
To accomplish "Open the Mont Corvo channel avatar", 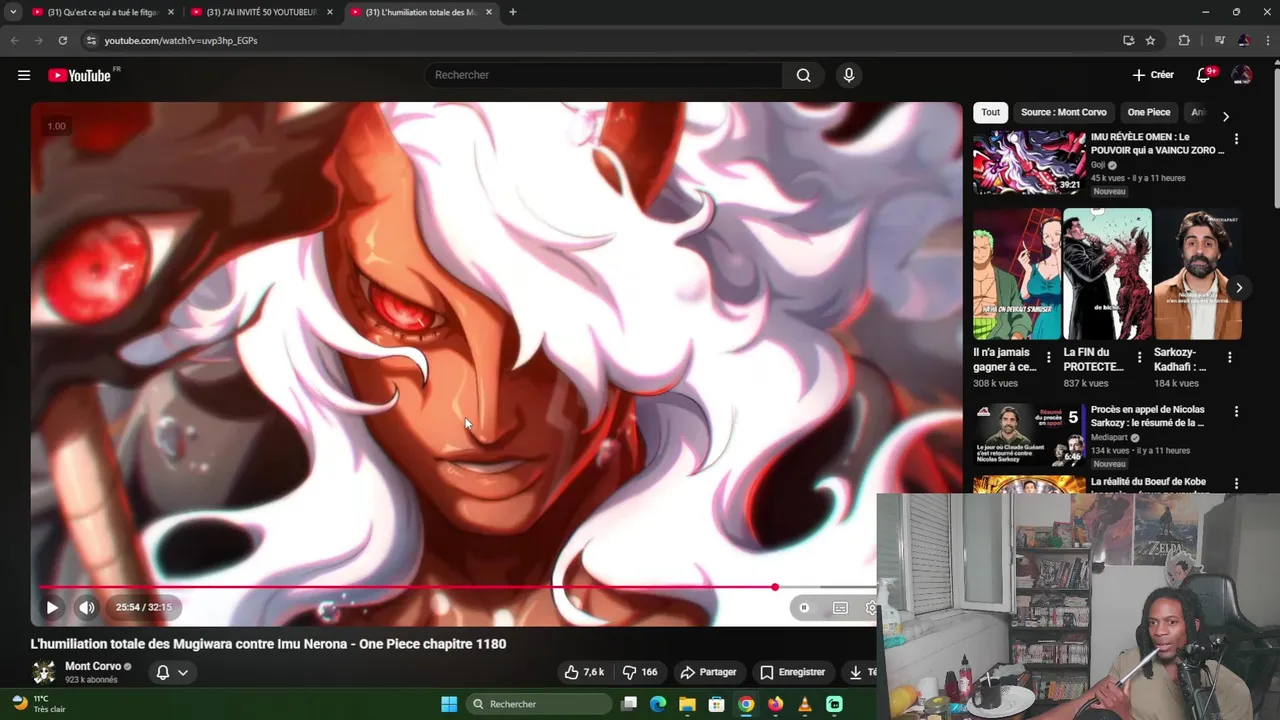I will pos(44,672).
